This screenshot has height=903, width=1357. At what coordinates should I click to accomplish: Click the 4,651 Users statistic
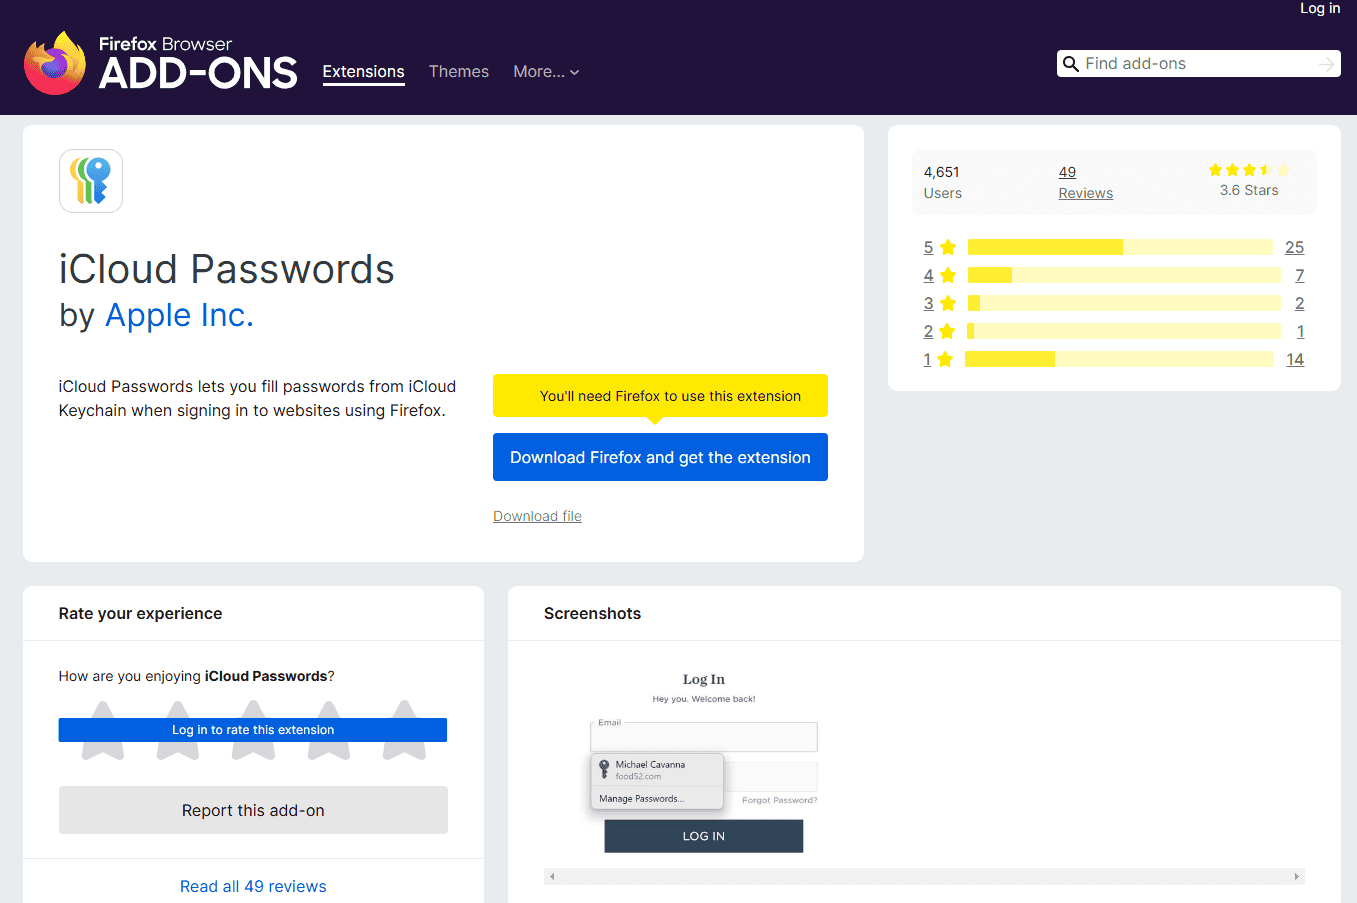point(942,182)
